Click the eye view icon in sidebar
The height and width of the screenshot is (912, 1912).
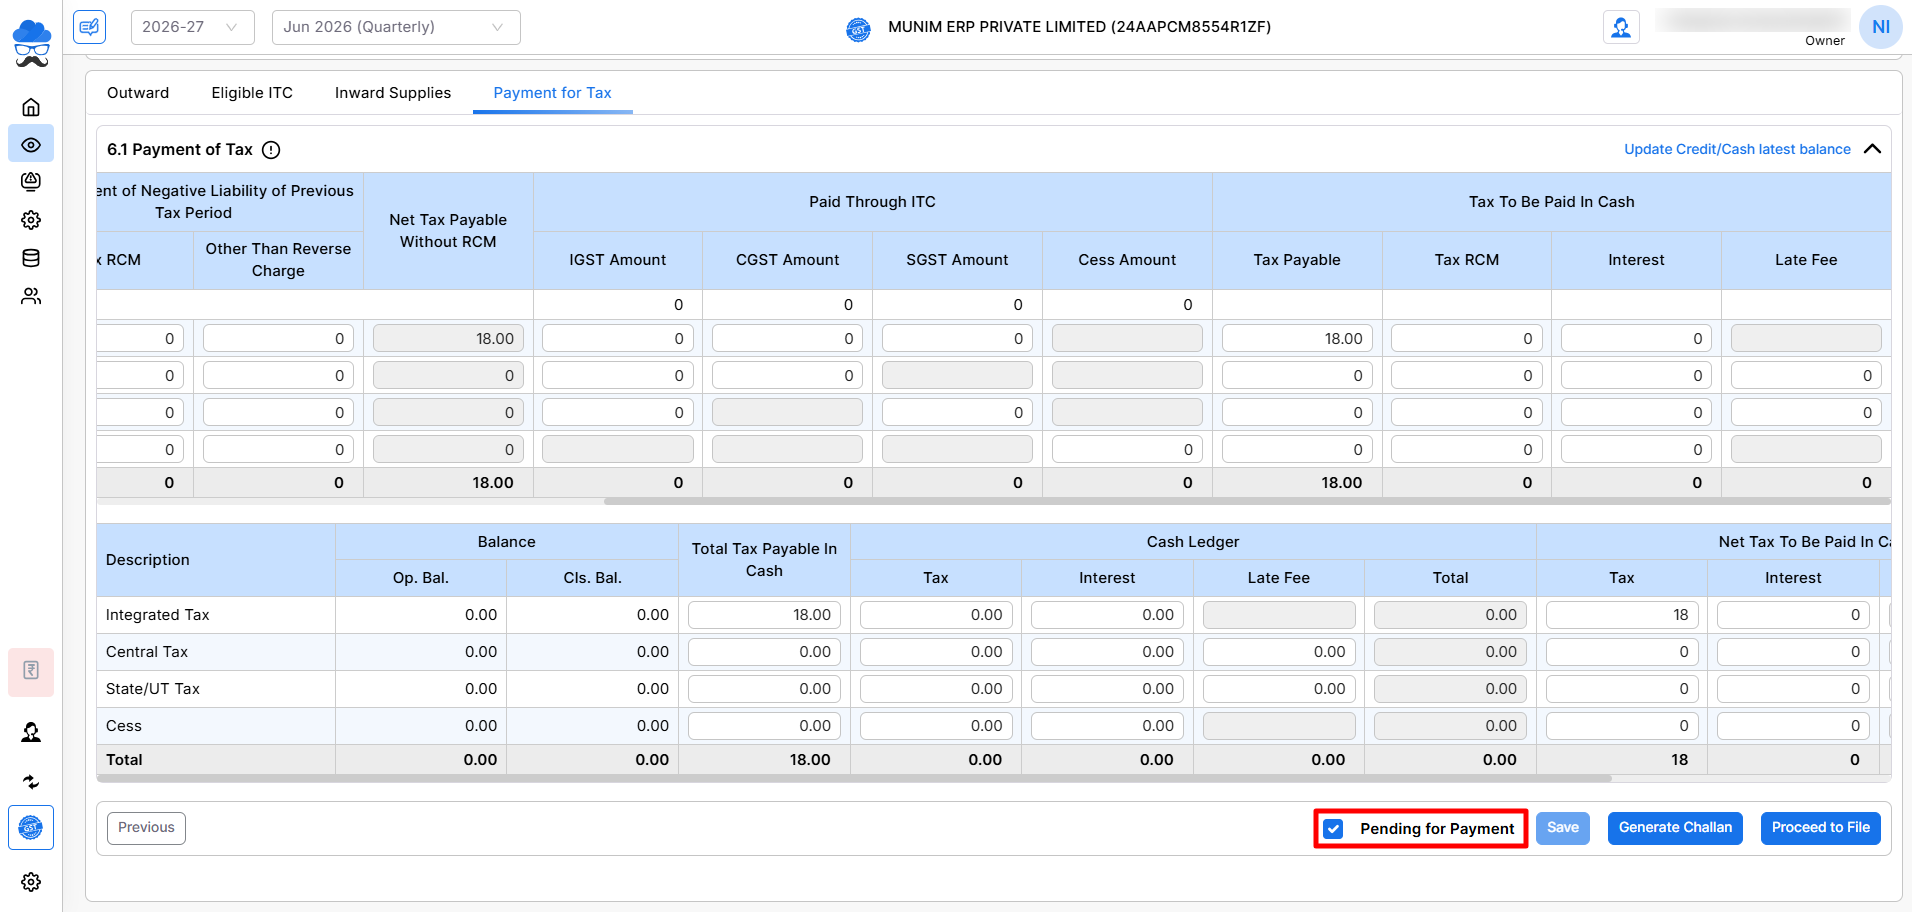click(31, 145)
